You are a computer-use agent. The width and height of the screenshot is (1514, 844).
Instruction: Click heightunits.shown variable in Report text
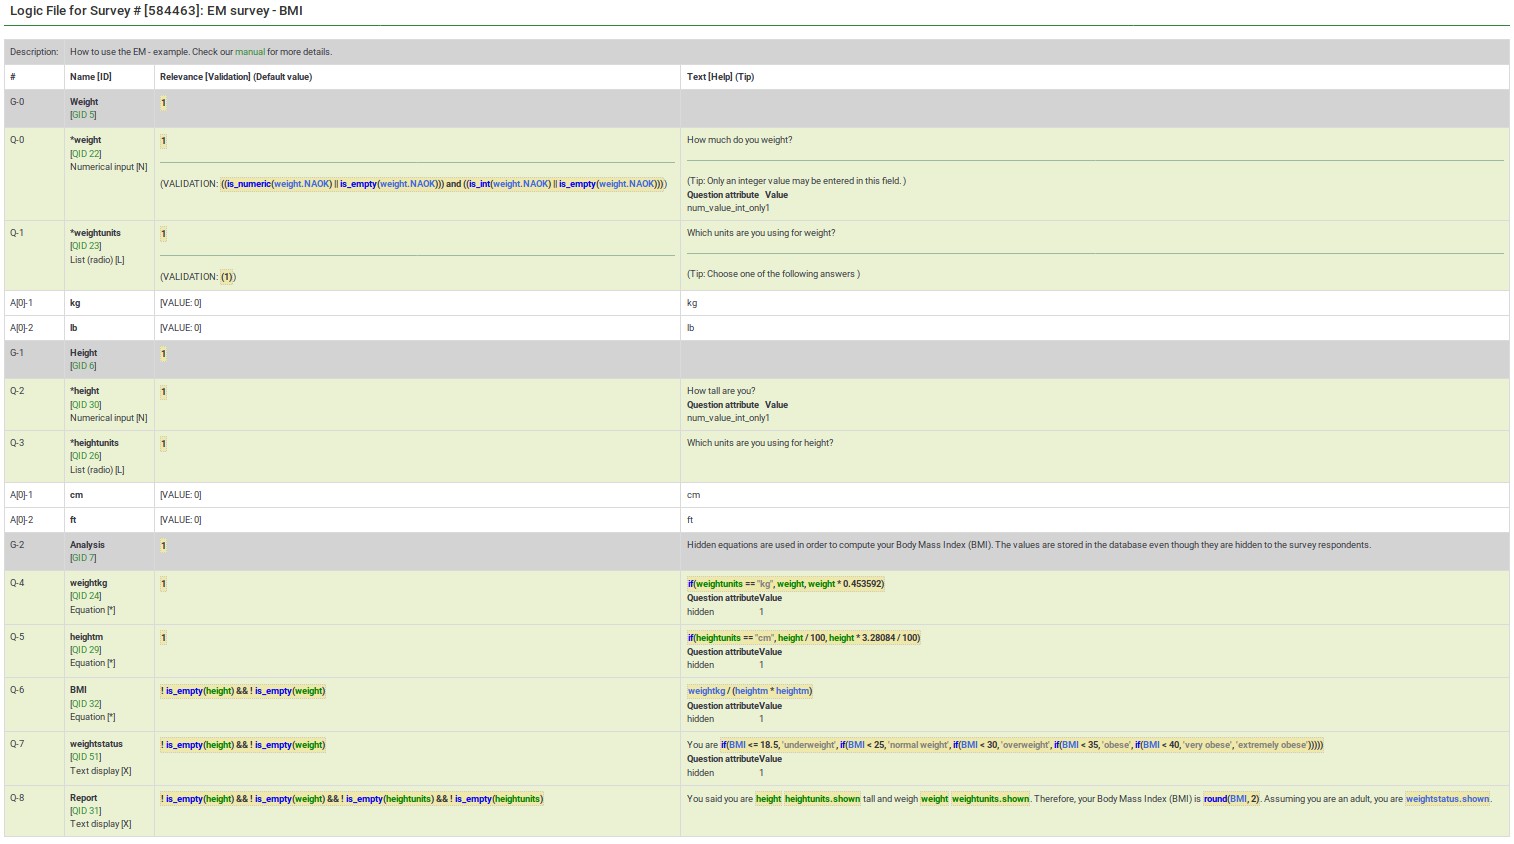[822, 799]
